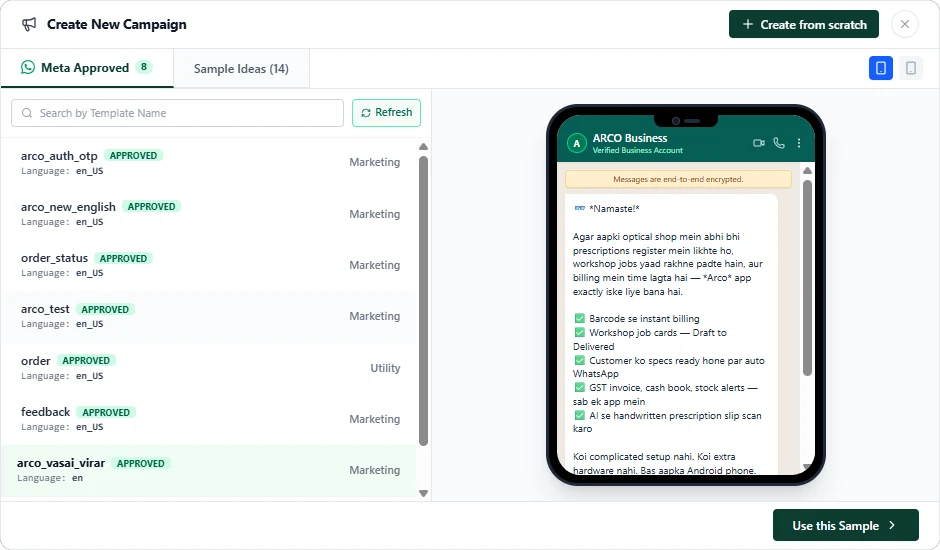Image resolution: width=940 pixels, height=550 pixels.
Task: Click the ARCO Business avatar circle
Action: pos(577,143)
